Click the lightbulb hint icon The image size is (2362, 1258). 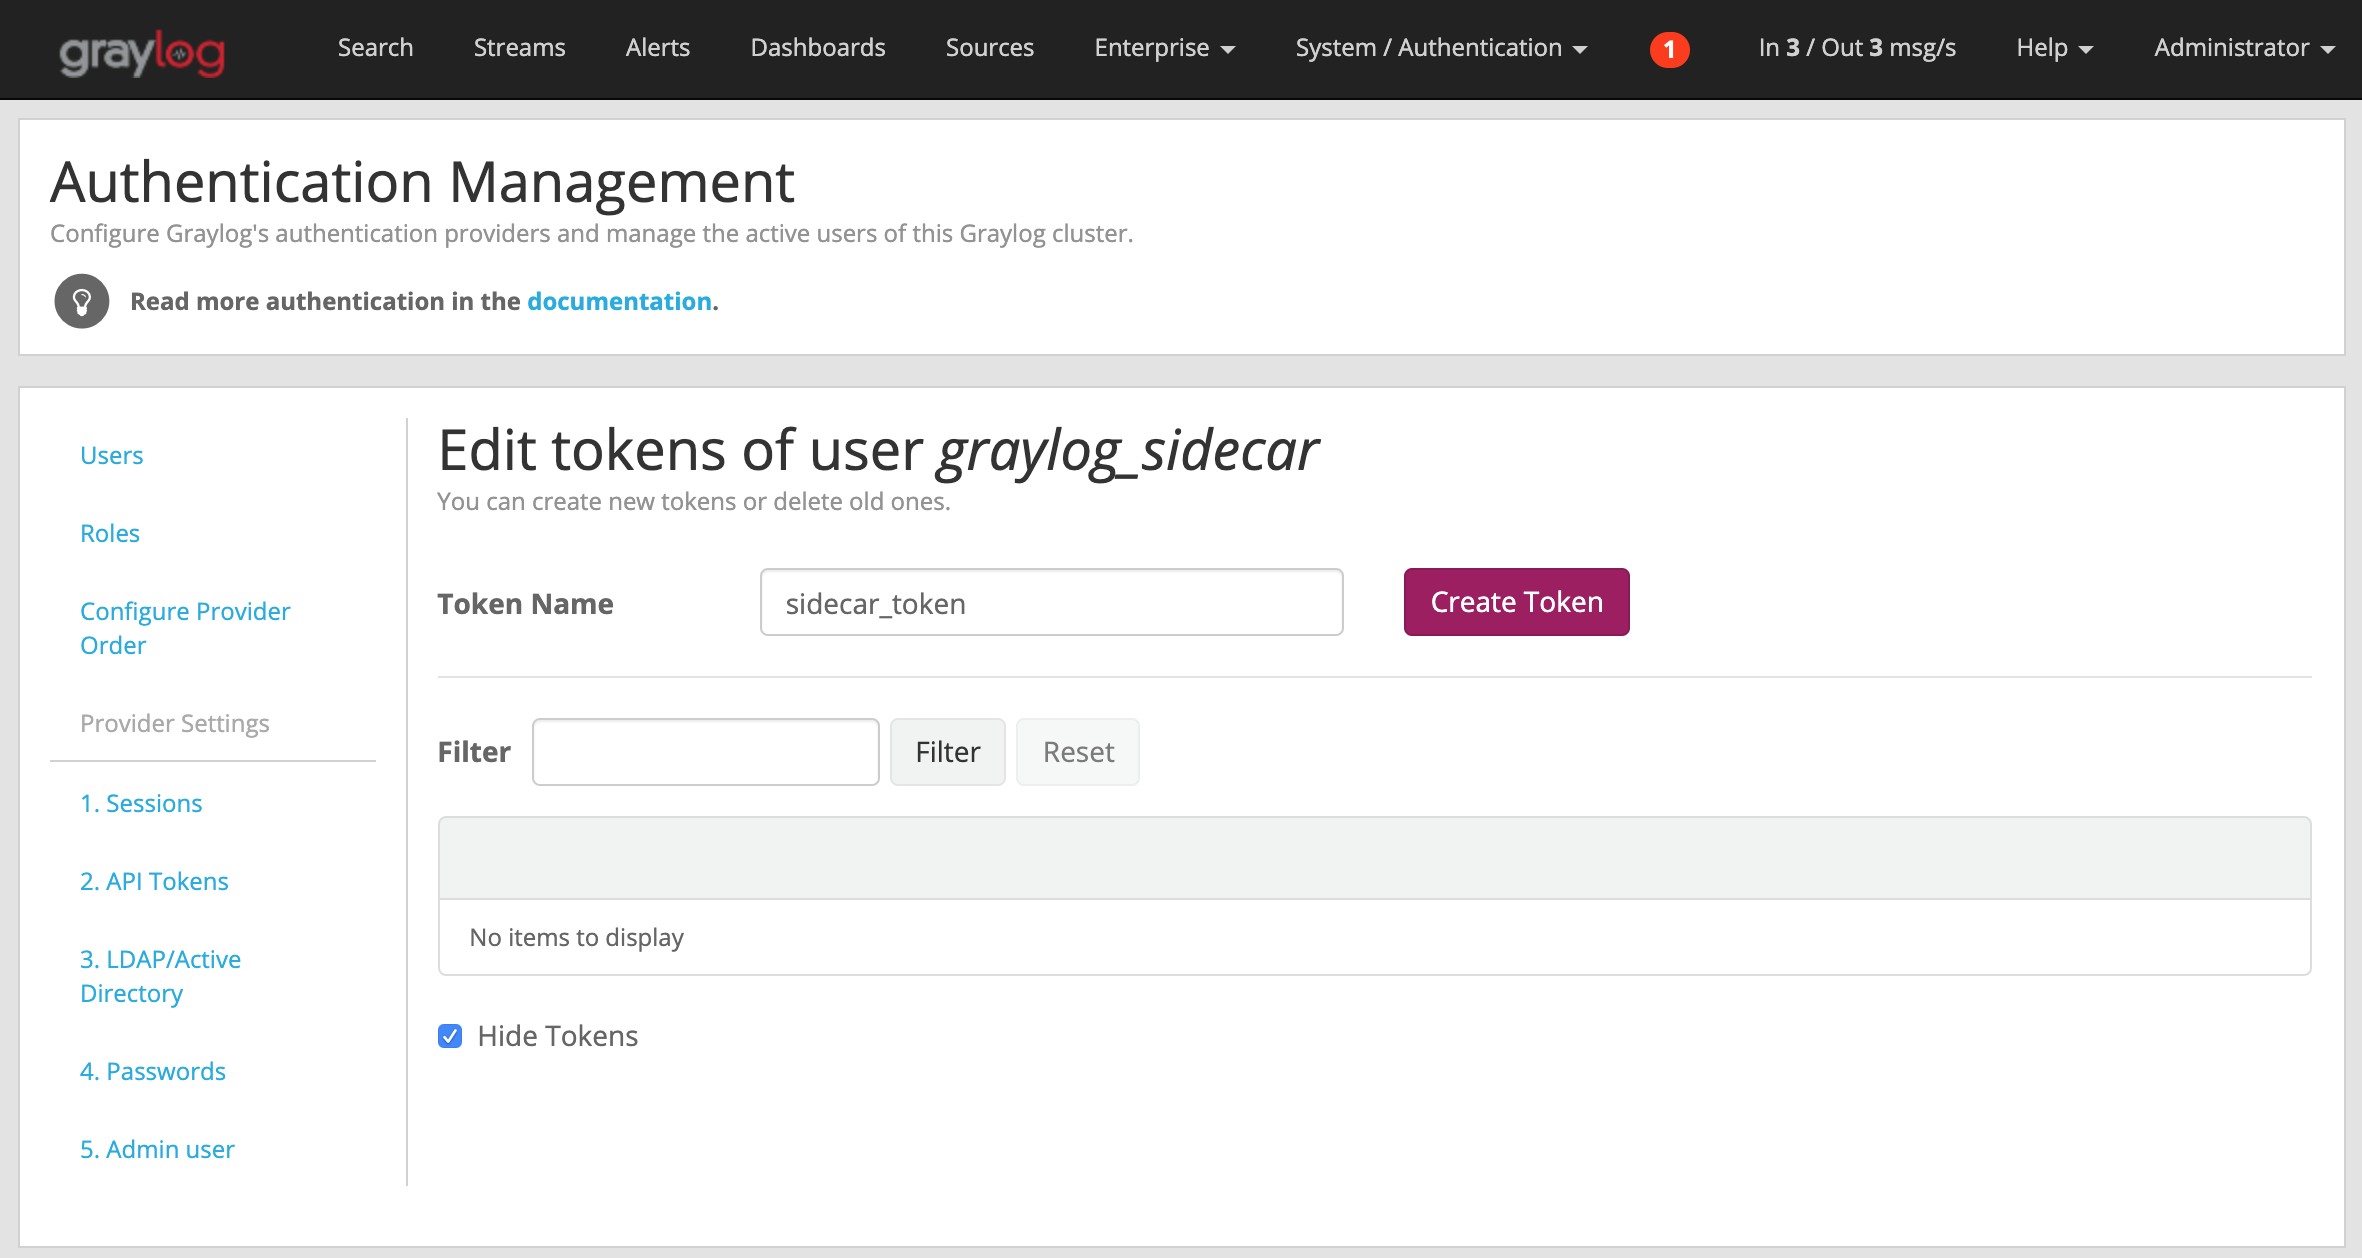click(x=82, y=301)
